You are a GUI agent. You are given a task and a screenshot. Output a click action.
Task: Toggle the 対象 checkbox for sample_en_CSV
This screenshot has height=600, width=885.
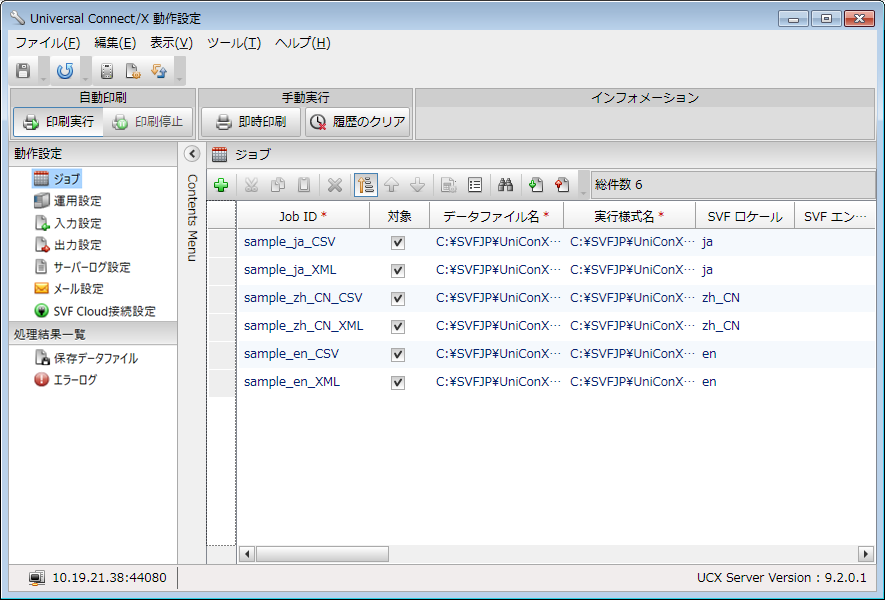click(x=398, y=354)
